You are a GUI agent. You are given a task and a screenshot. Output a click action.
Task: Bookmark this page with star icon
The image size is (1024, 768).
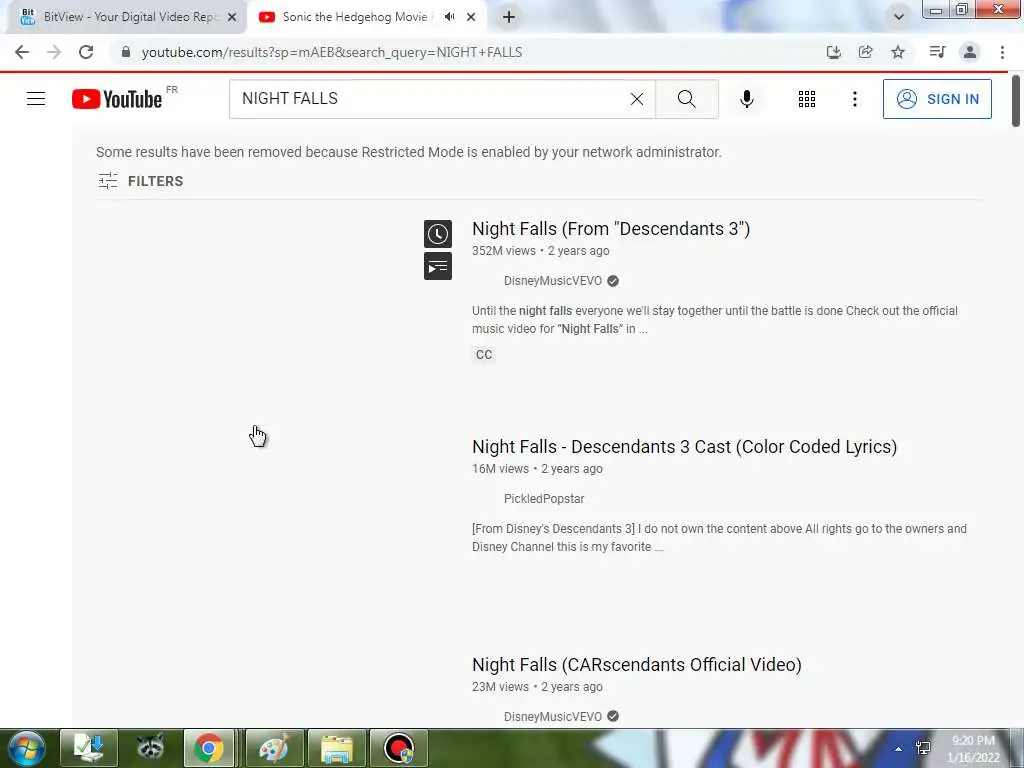pyautogui.click(x=899, y=52)
